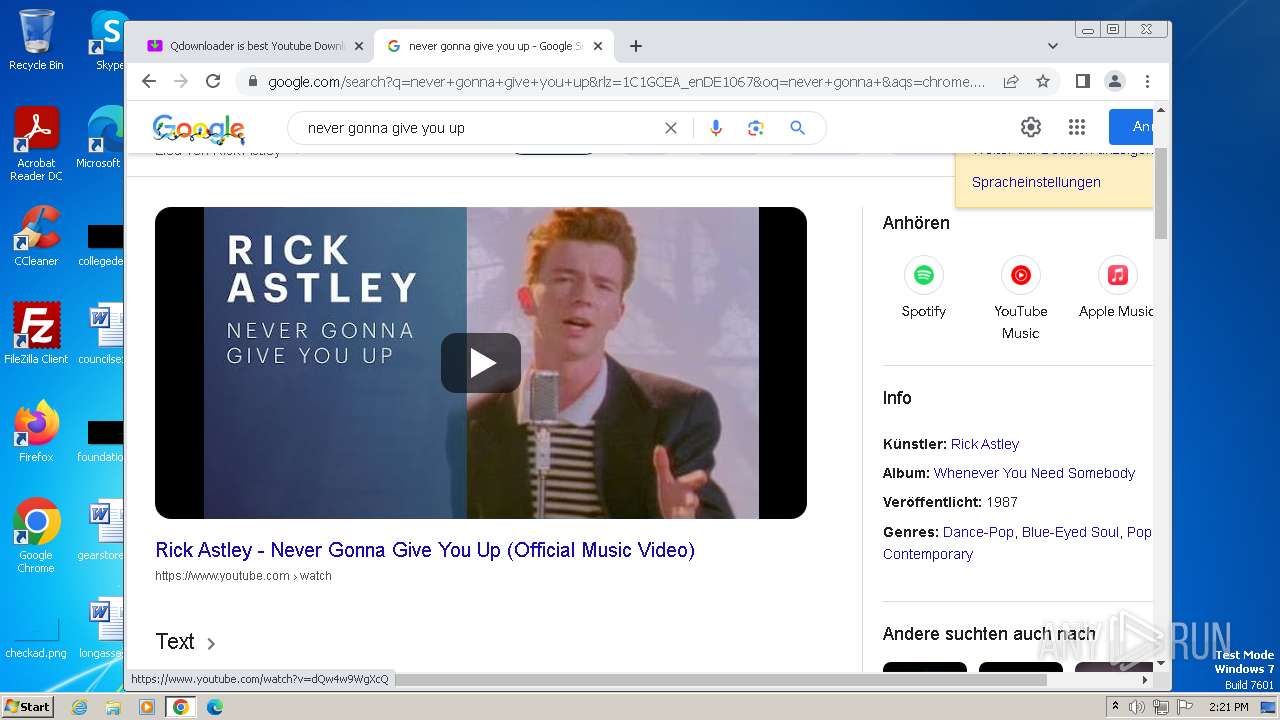Go back to the previous page
The image size is (1280, 720).
click(149, 81)
